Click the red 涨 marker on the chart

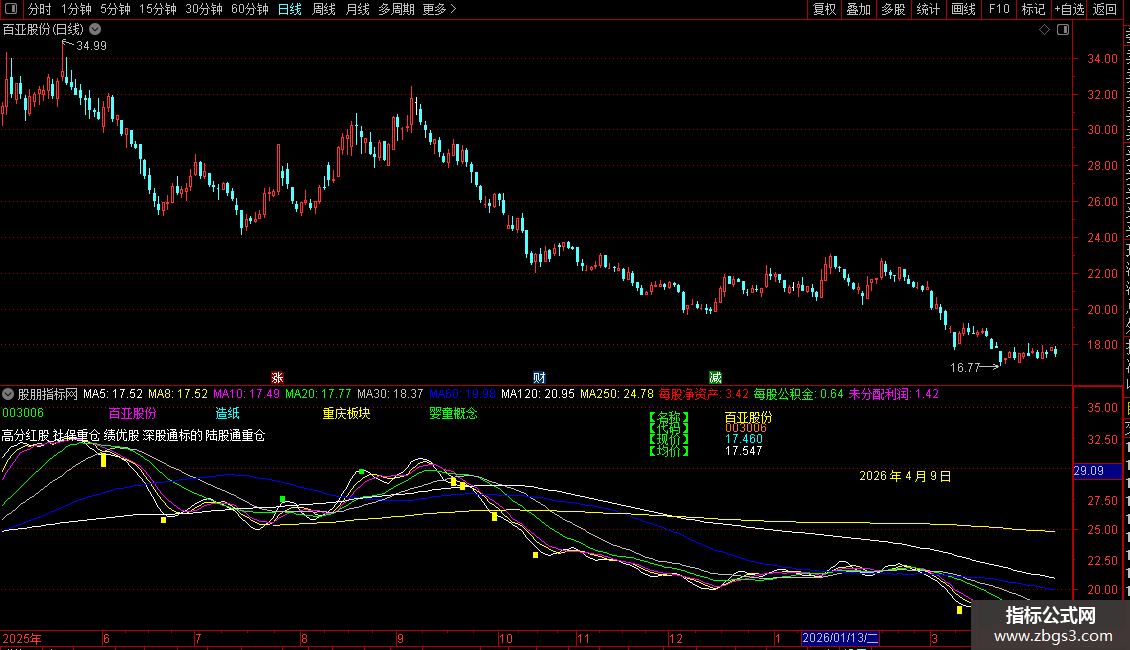(277, 378)
